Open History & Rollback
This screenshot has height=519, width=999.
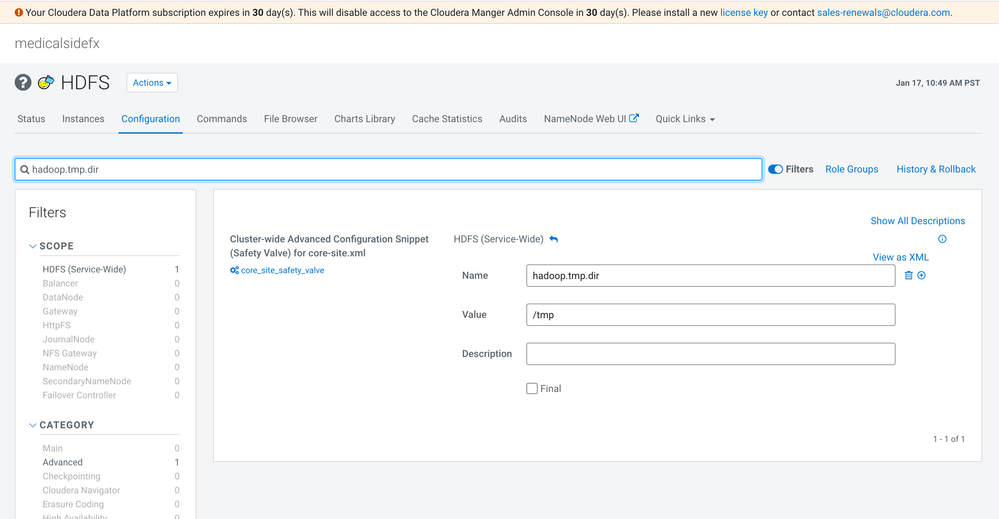936,169
